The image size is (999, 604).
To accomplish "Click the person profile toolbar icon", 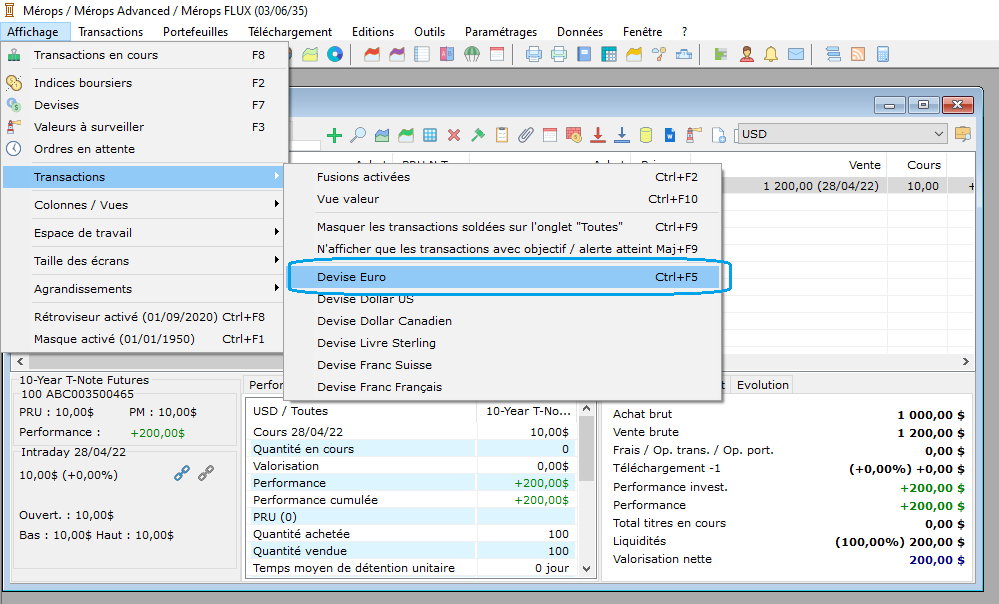I will coord(747,54).
